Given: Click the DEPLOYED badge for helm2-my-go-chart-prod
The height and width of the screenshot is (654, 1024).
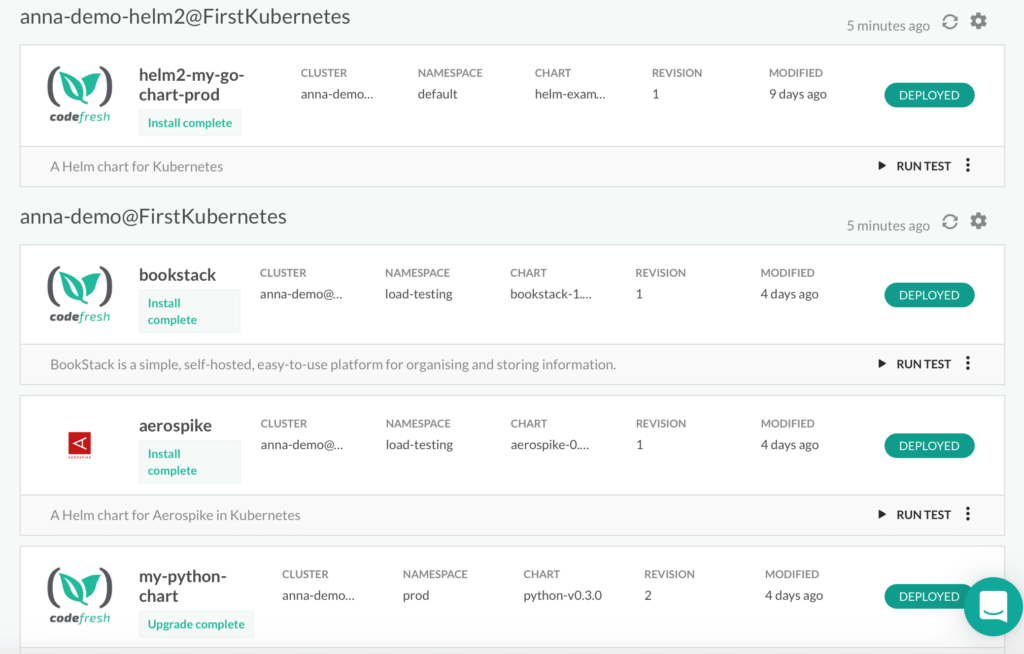Looking at the screenshot, I should tap(929, 95).
